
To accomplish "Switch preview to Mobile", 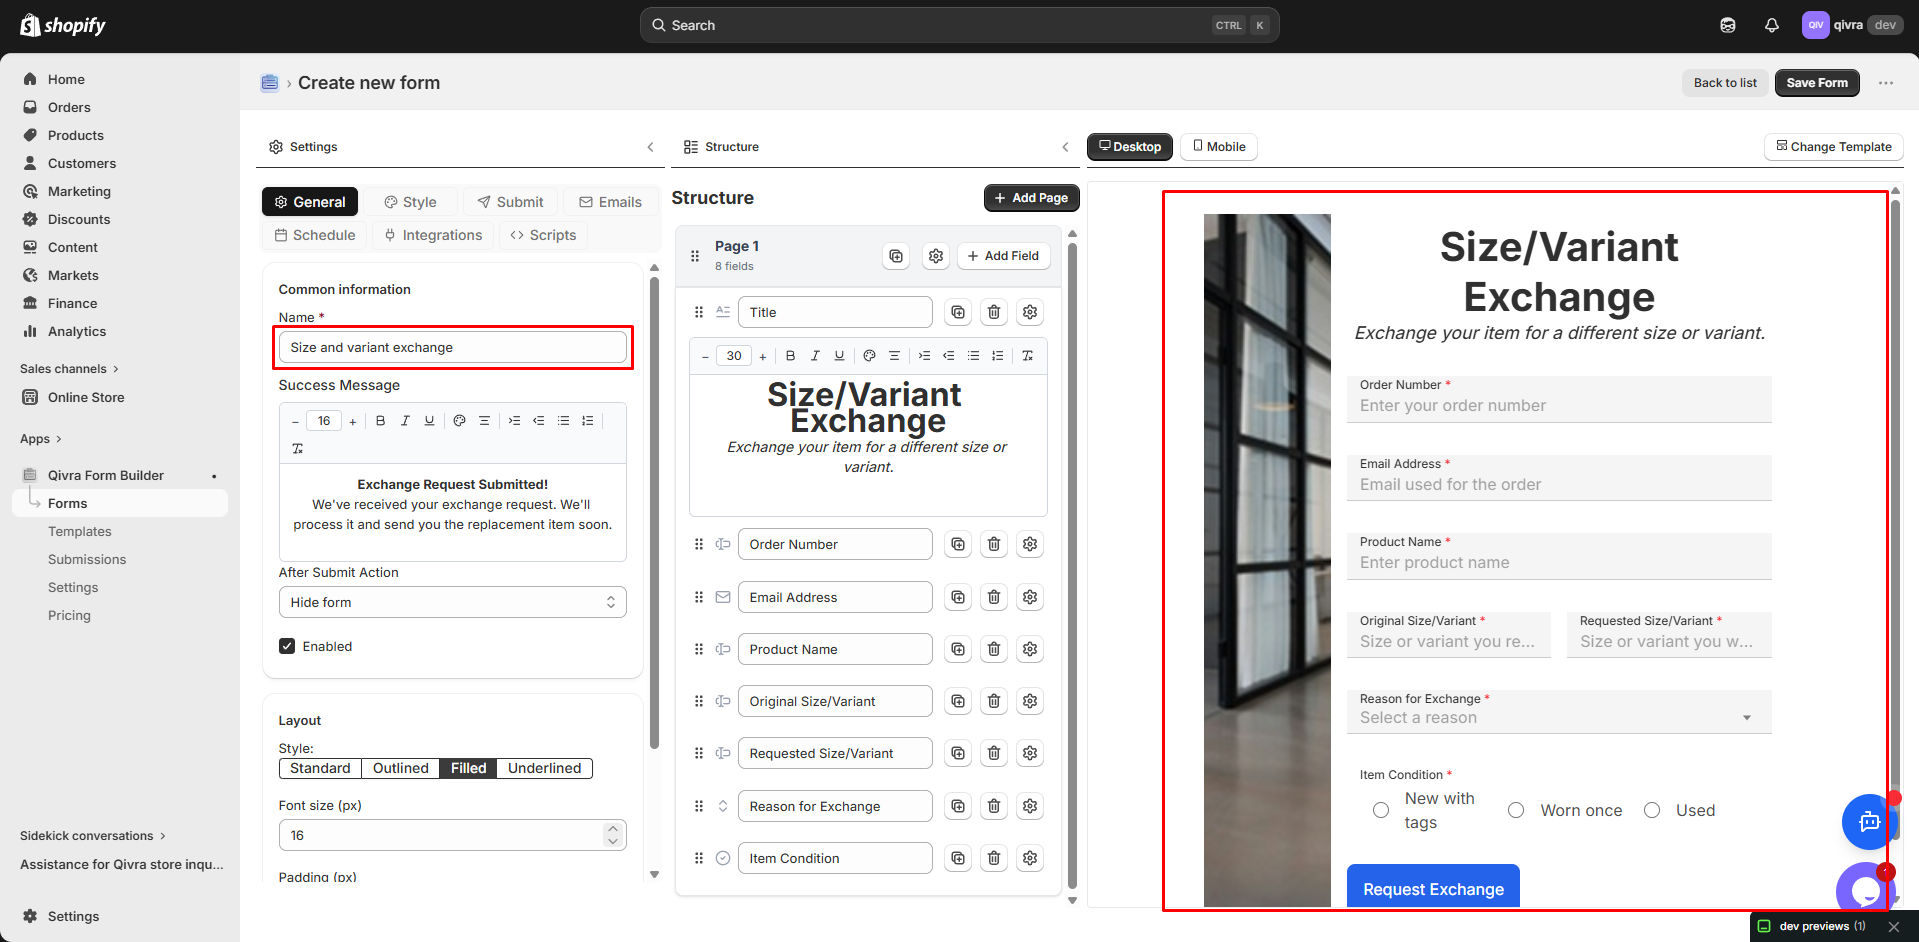I will coord(1219,146).
